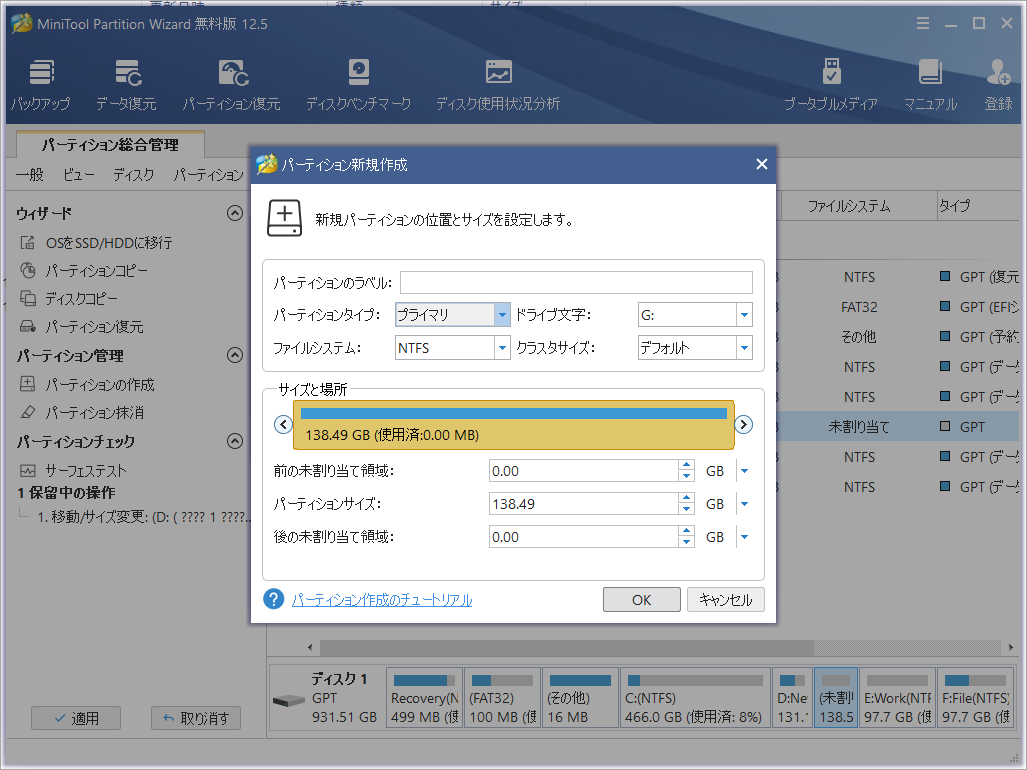This screenshot has height=770, width=1027.
Task: Click the left arrow of the size bar
Action: coord(283,425)
